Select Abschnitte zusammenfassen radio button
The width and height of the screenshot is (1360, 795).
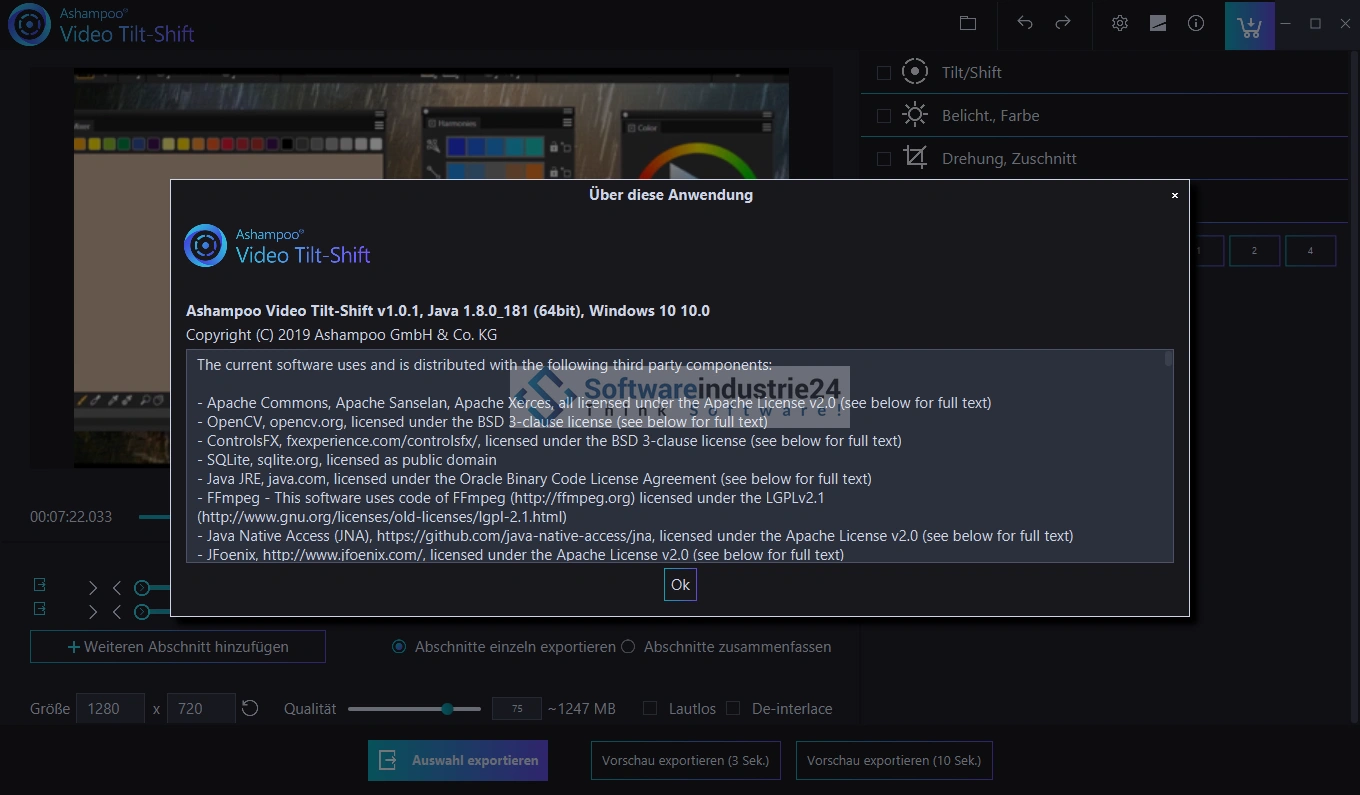628,647
